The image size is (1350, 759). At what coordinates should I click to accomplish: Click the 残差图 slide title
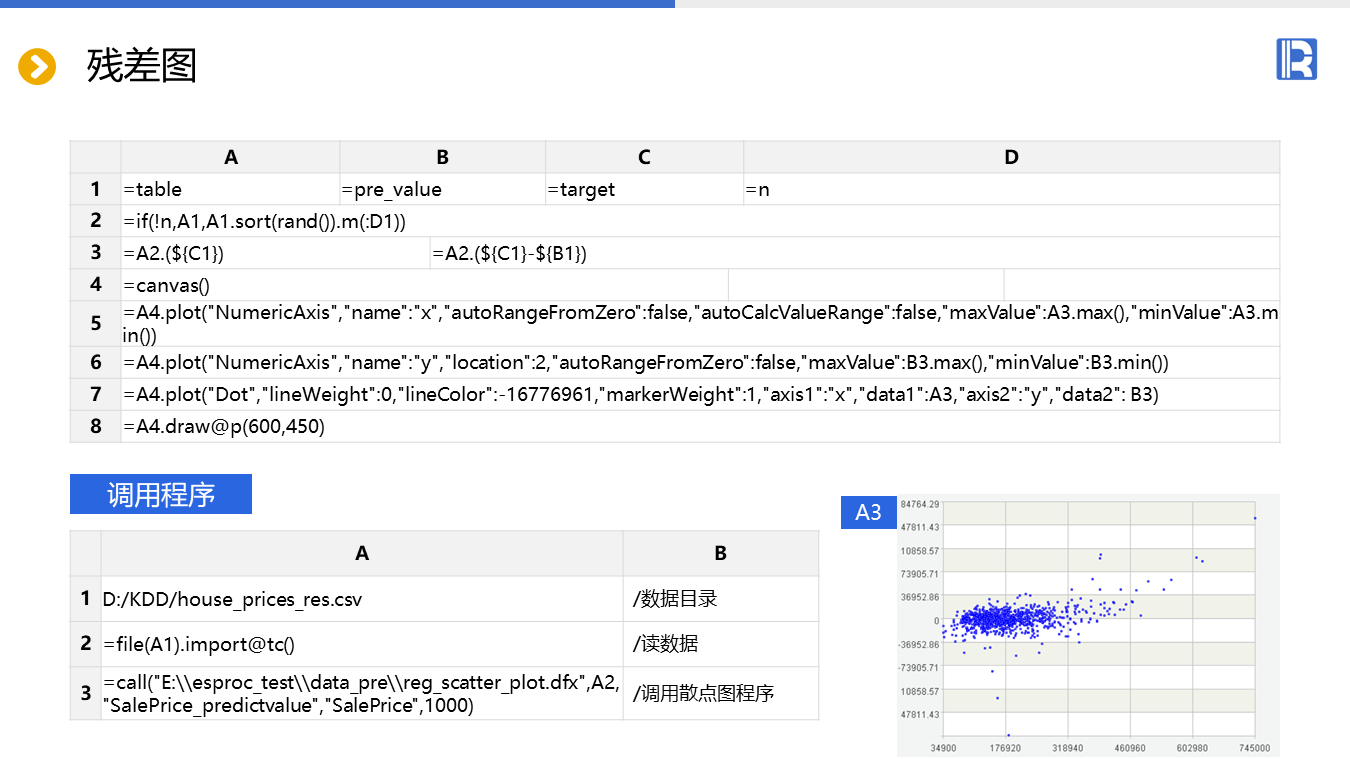[x=142, y=66]
